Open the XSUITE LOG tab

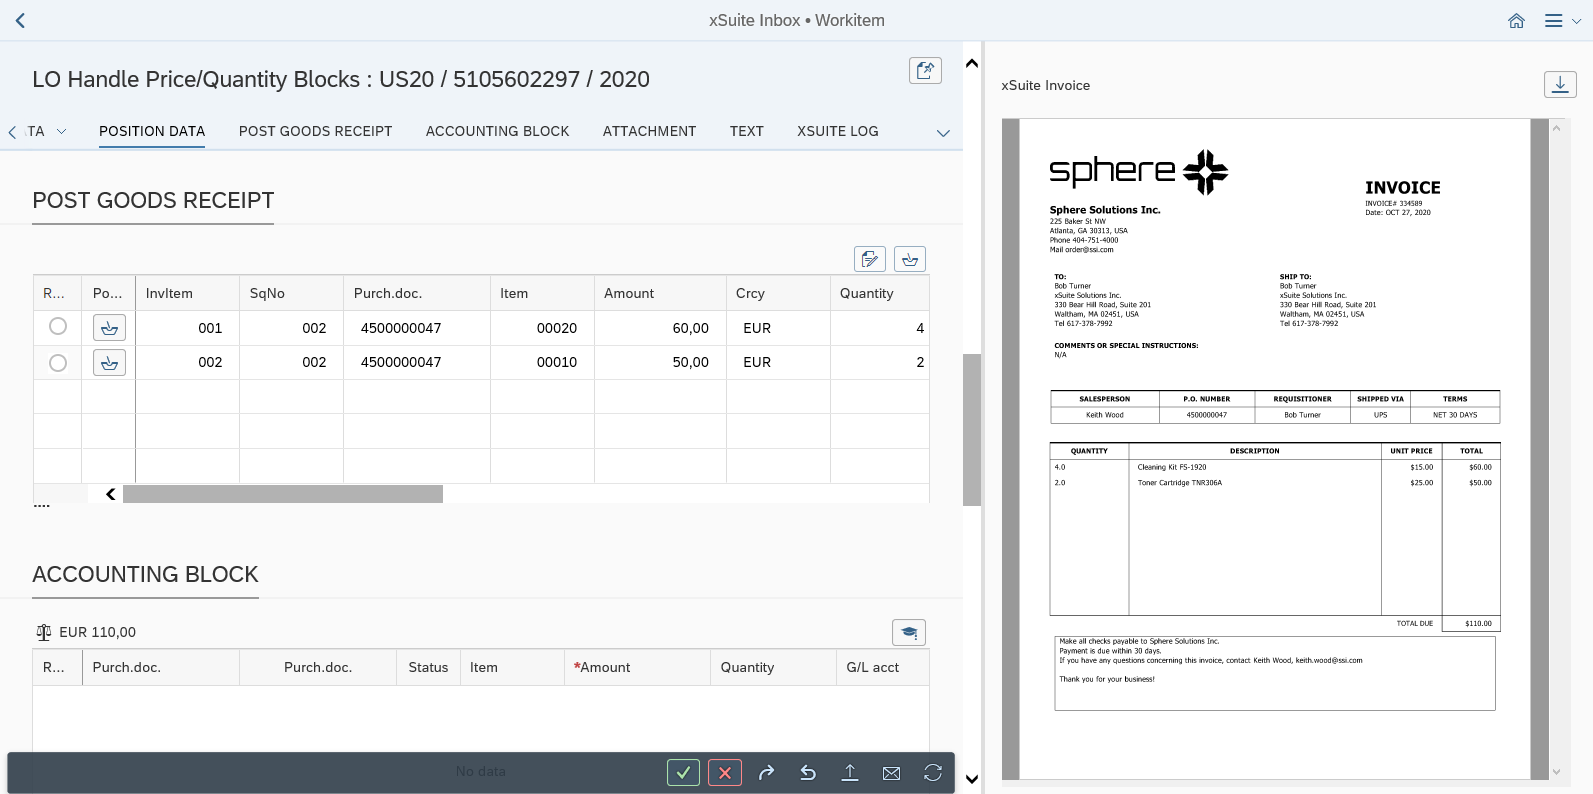pos(837,131)
